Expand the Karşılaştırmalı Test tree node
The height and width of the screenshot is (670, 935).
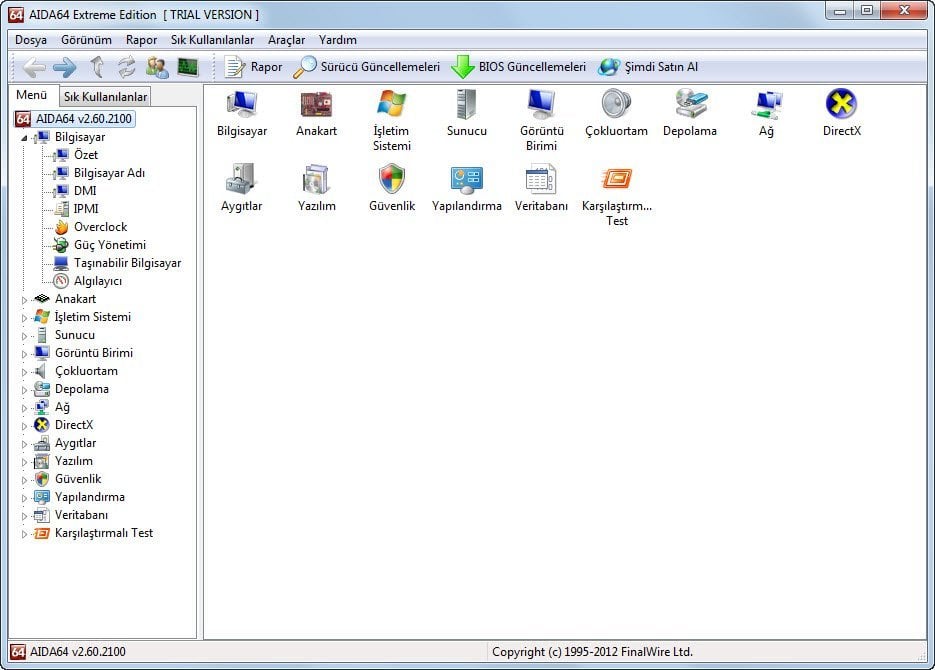[x=24, y=534]
